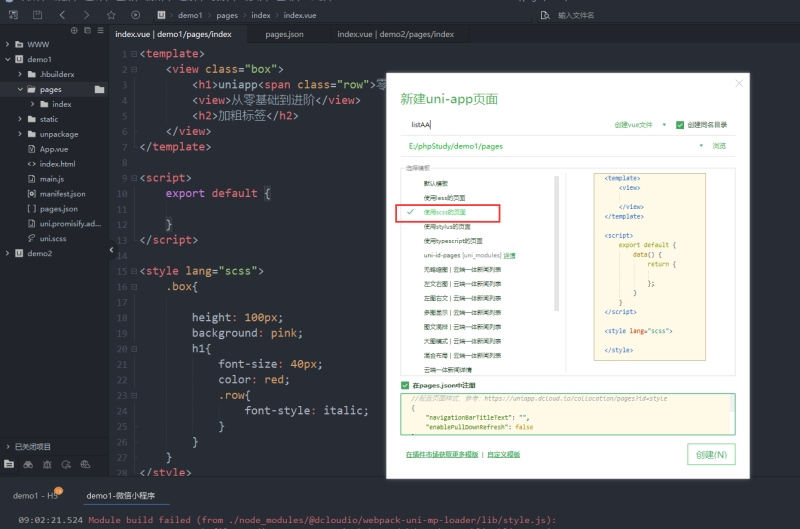Click the collapse all icon in project panel

coord(87,31)
